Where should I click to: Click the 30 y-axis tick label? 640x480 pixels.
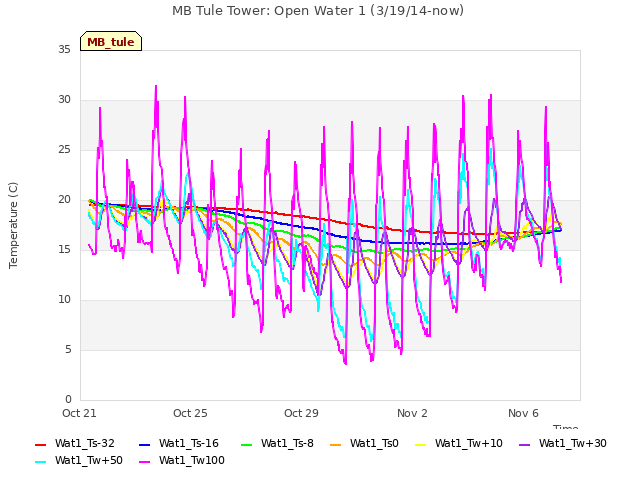(x=64, y=100)
